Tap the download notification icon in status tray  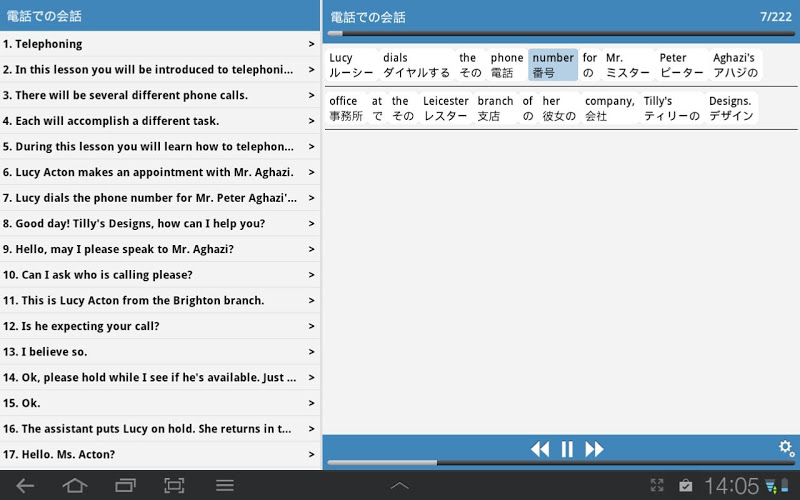tap(770, 486)
